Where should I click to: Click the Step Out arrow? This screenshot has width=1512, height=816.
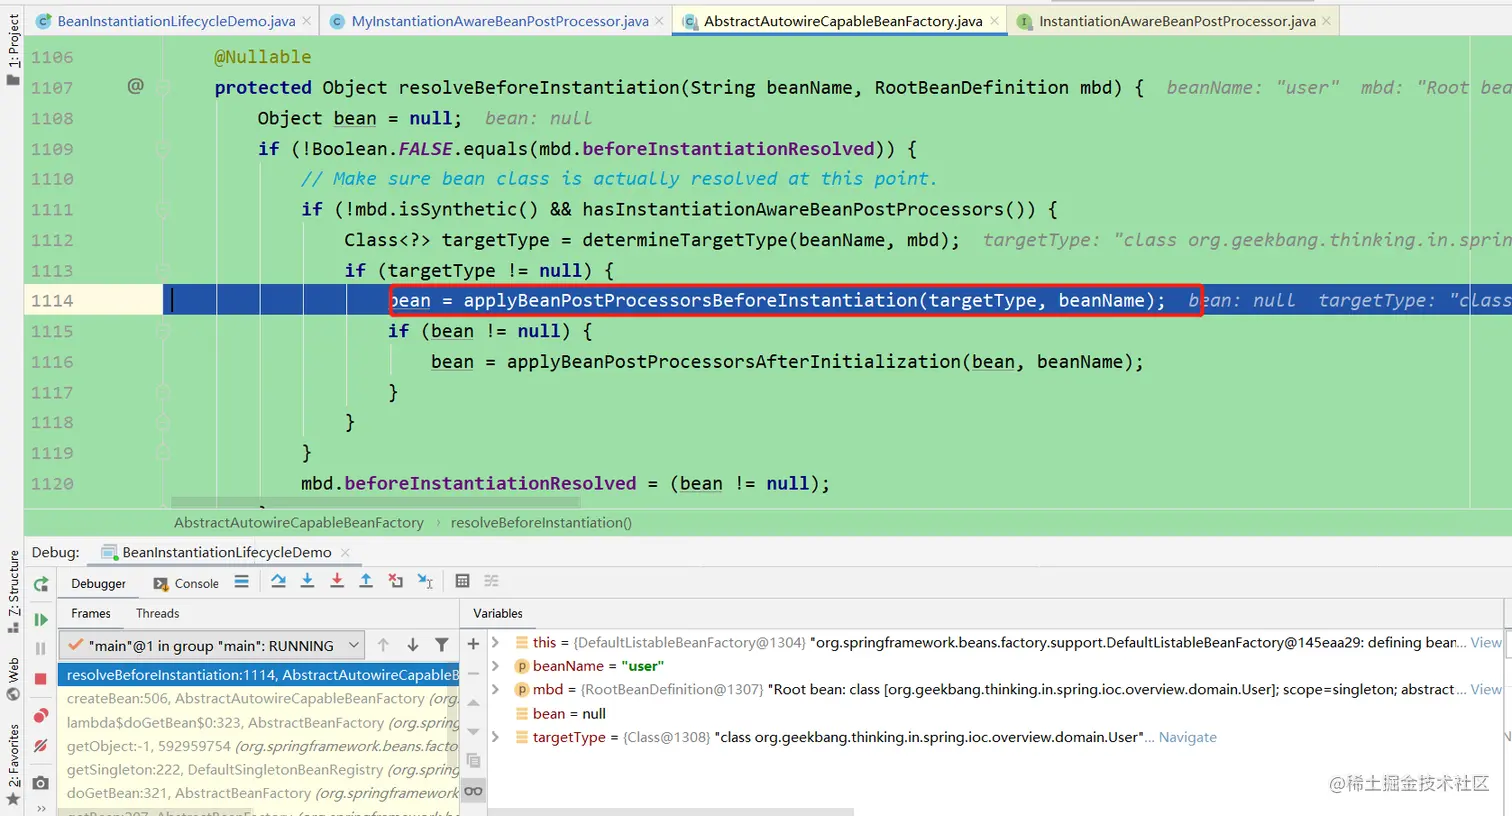(366, 581)
